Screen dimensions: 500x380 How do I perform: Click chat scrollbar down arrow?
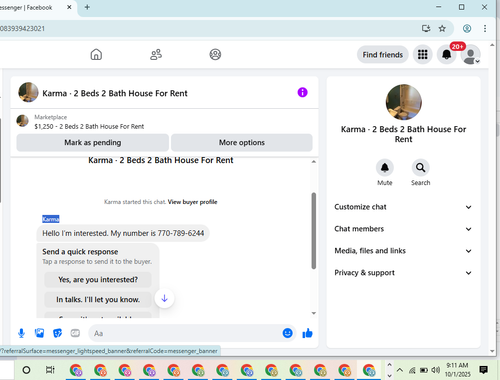tap(314, 313)
